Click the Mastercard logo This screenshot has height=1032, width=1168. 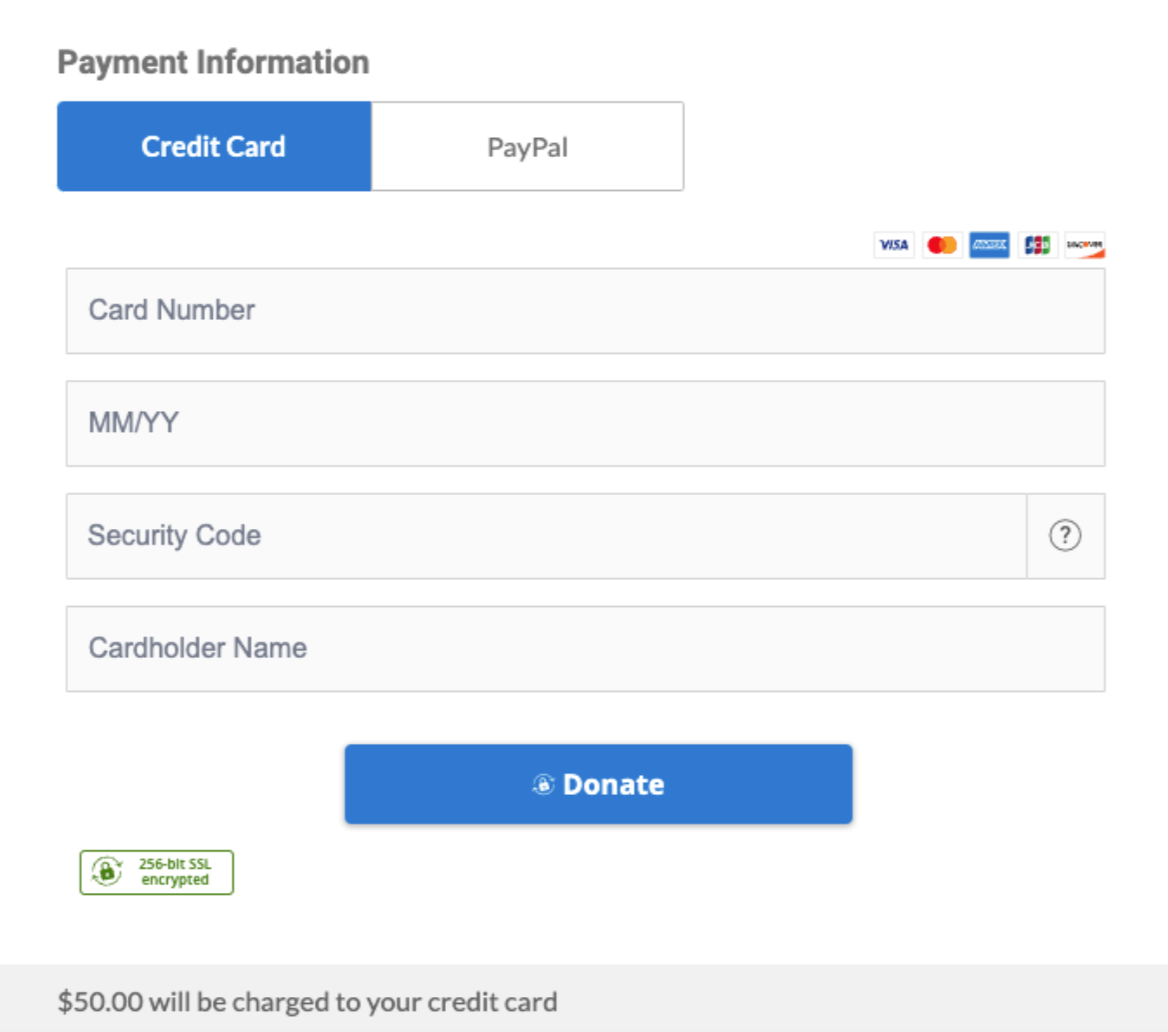point(941,245)
